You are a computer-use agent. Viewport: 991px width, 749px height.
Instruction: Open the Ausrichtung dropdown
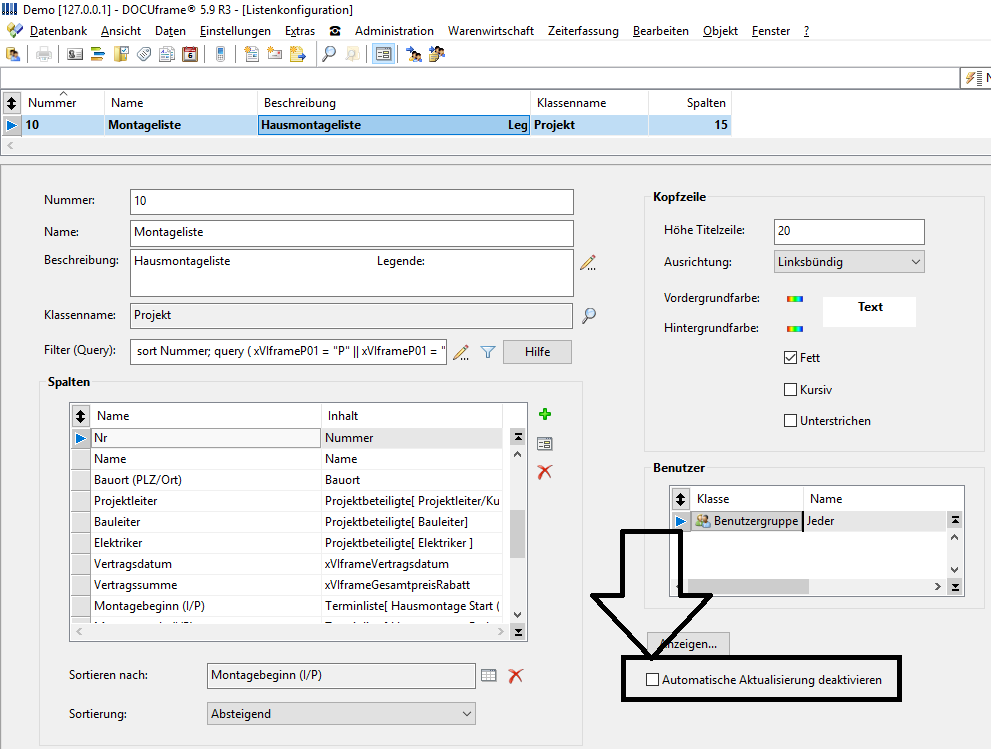click(x=849, y=262)
